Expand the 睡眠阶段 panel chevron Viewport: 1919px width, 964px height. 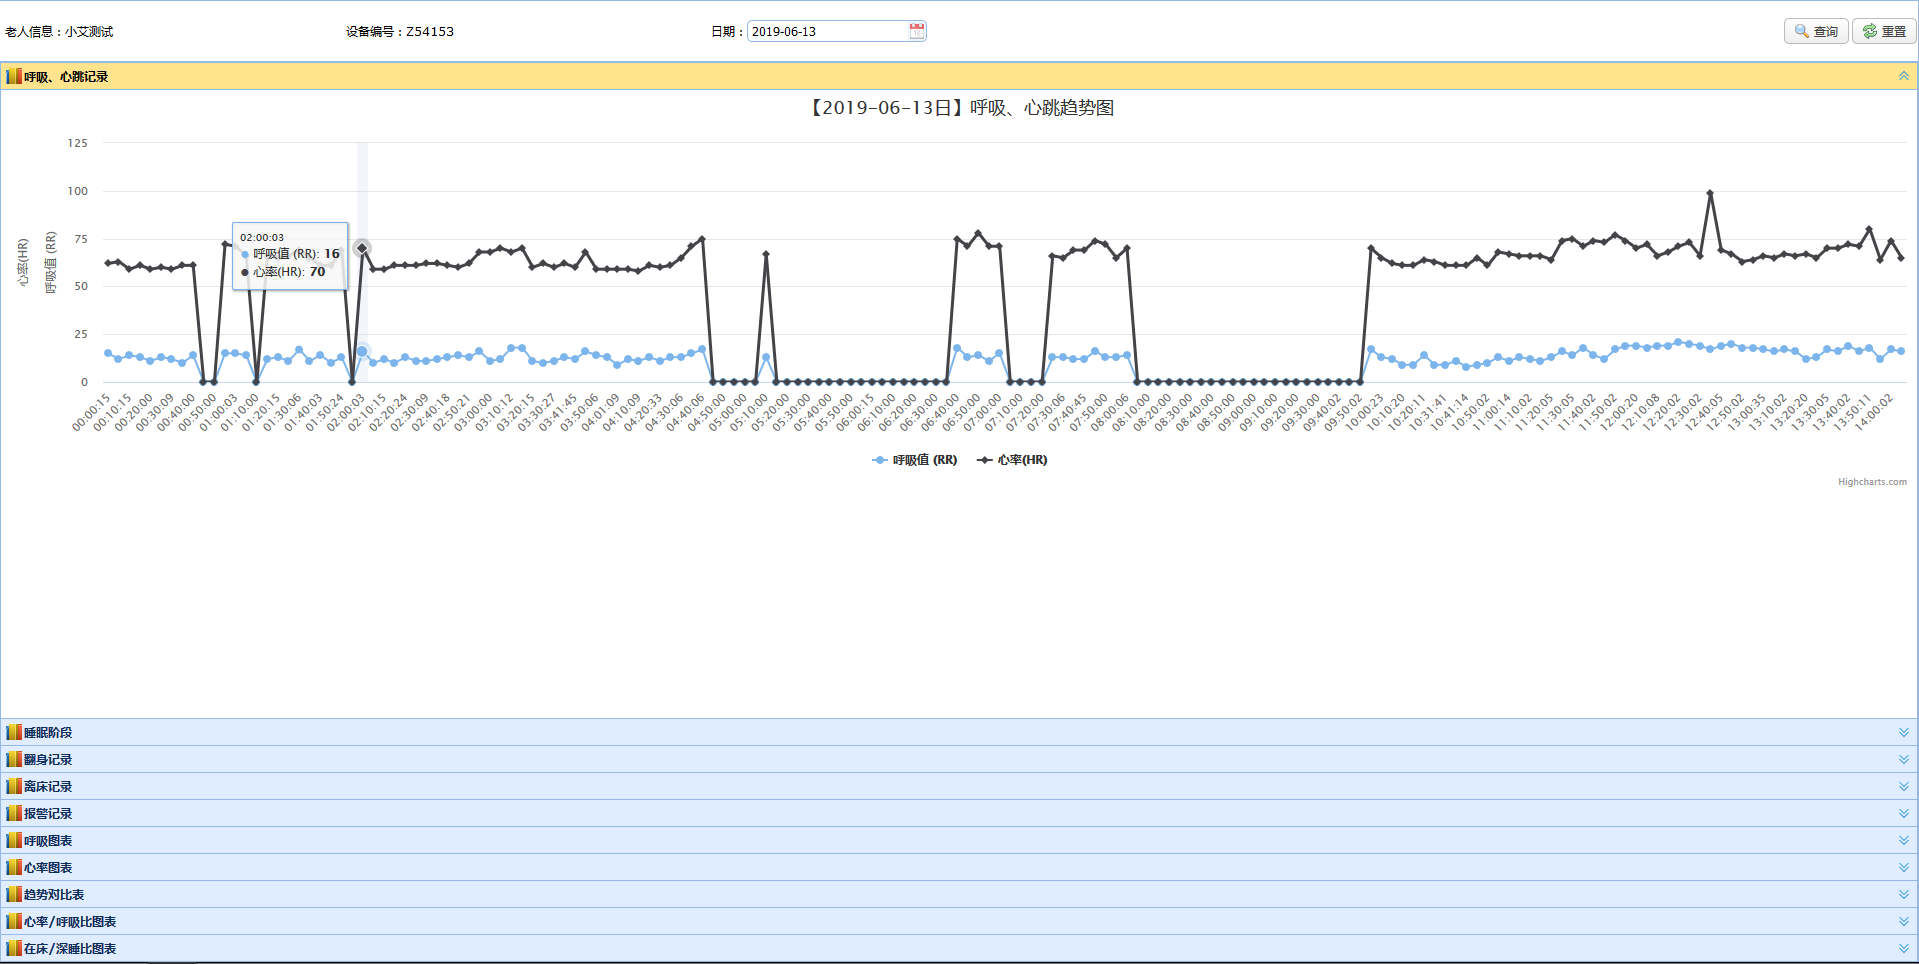point(1903,732)
